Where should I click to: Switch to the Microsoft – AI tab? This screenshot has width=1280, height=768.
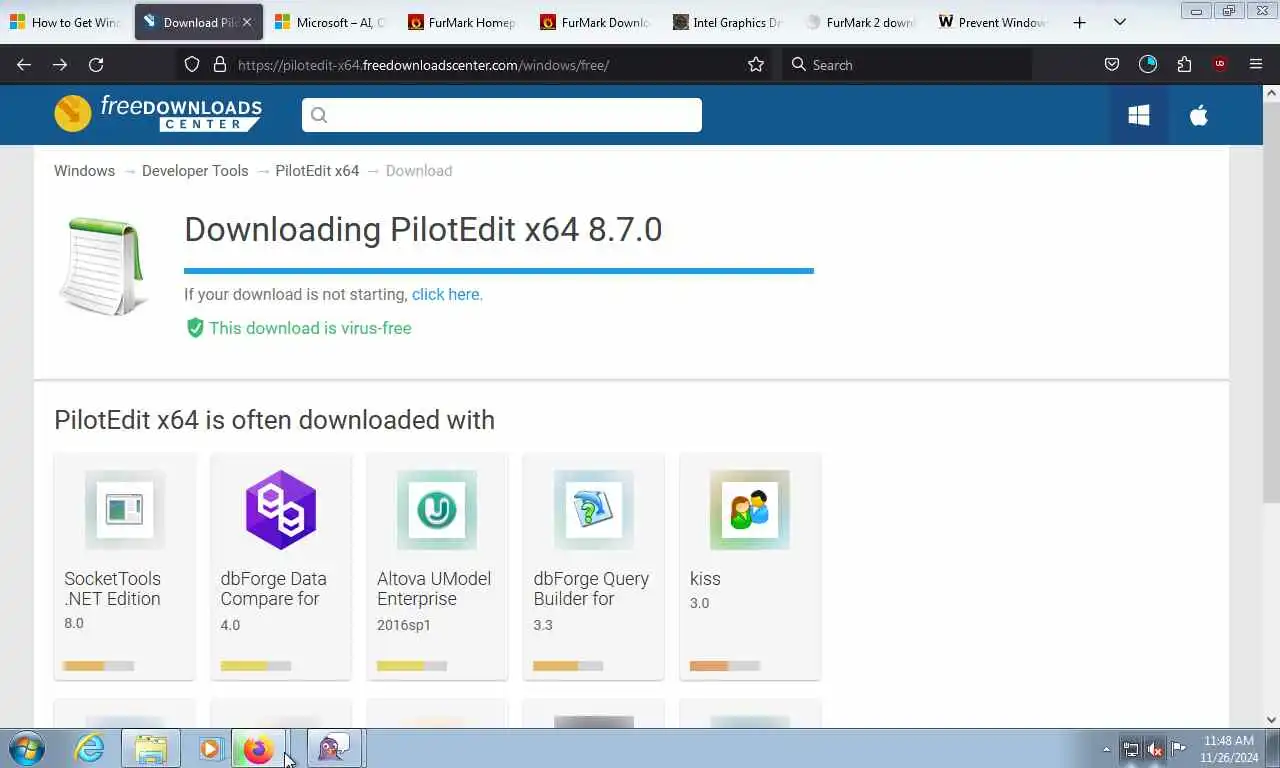pyautogui.click(x=330, y=22)
